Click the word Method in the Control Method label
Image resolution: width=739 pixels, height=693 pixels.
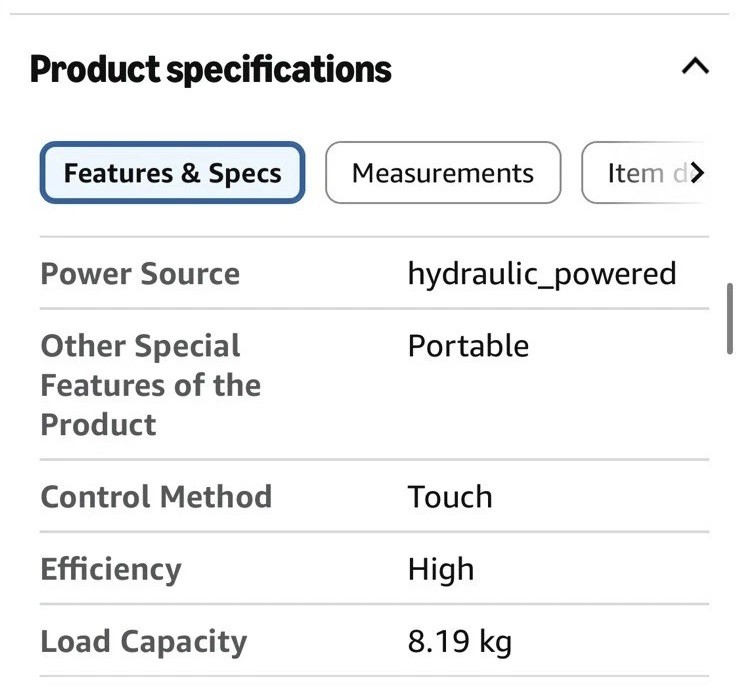(x=216, y=496)
